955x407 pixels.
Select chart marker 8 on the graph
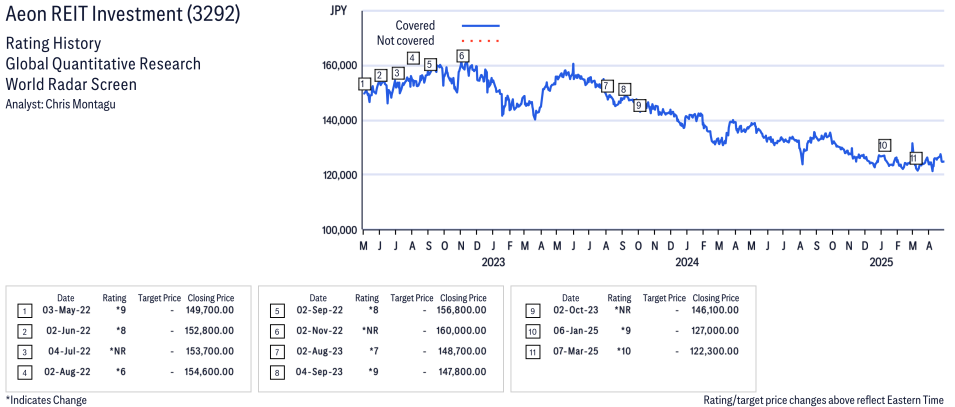tap(623, 90)
